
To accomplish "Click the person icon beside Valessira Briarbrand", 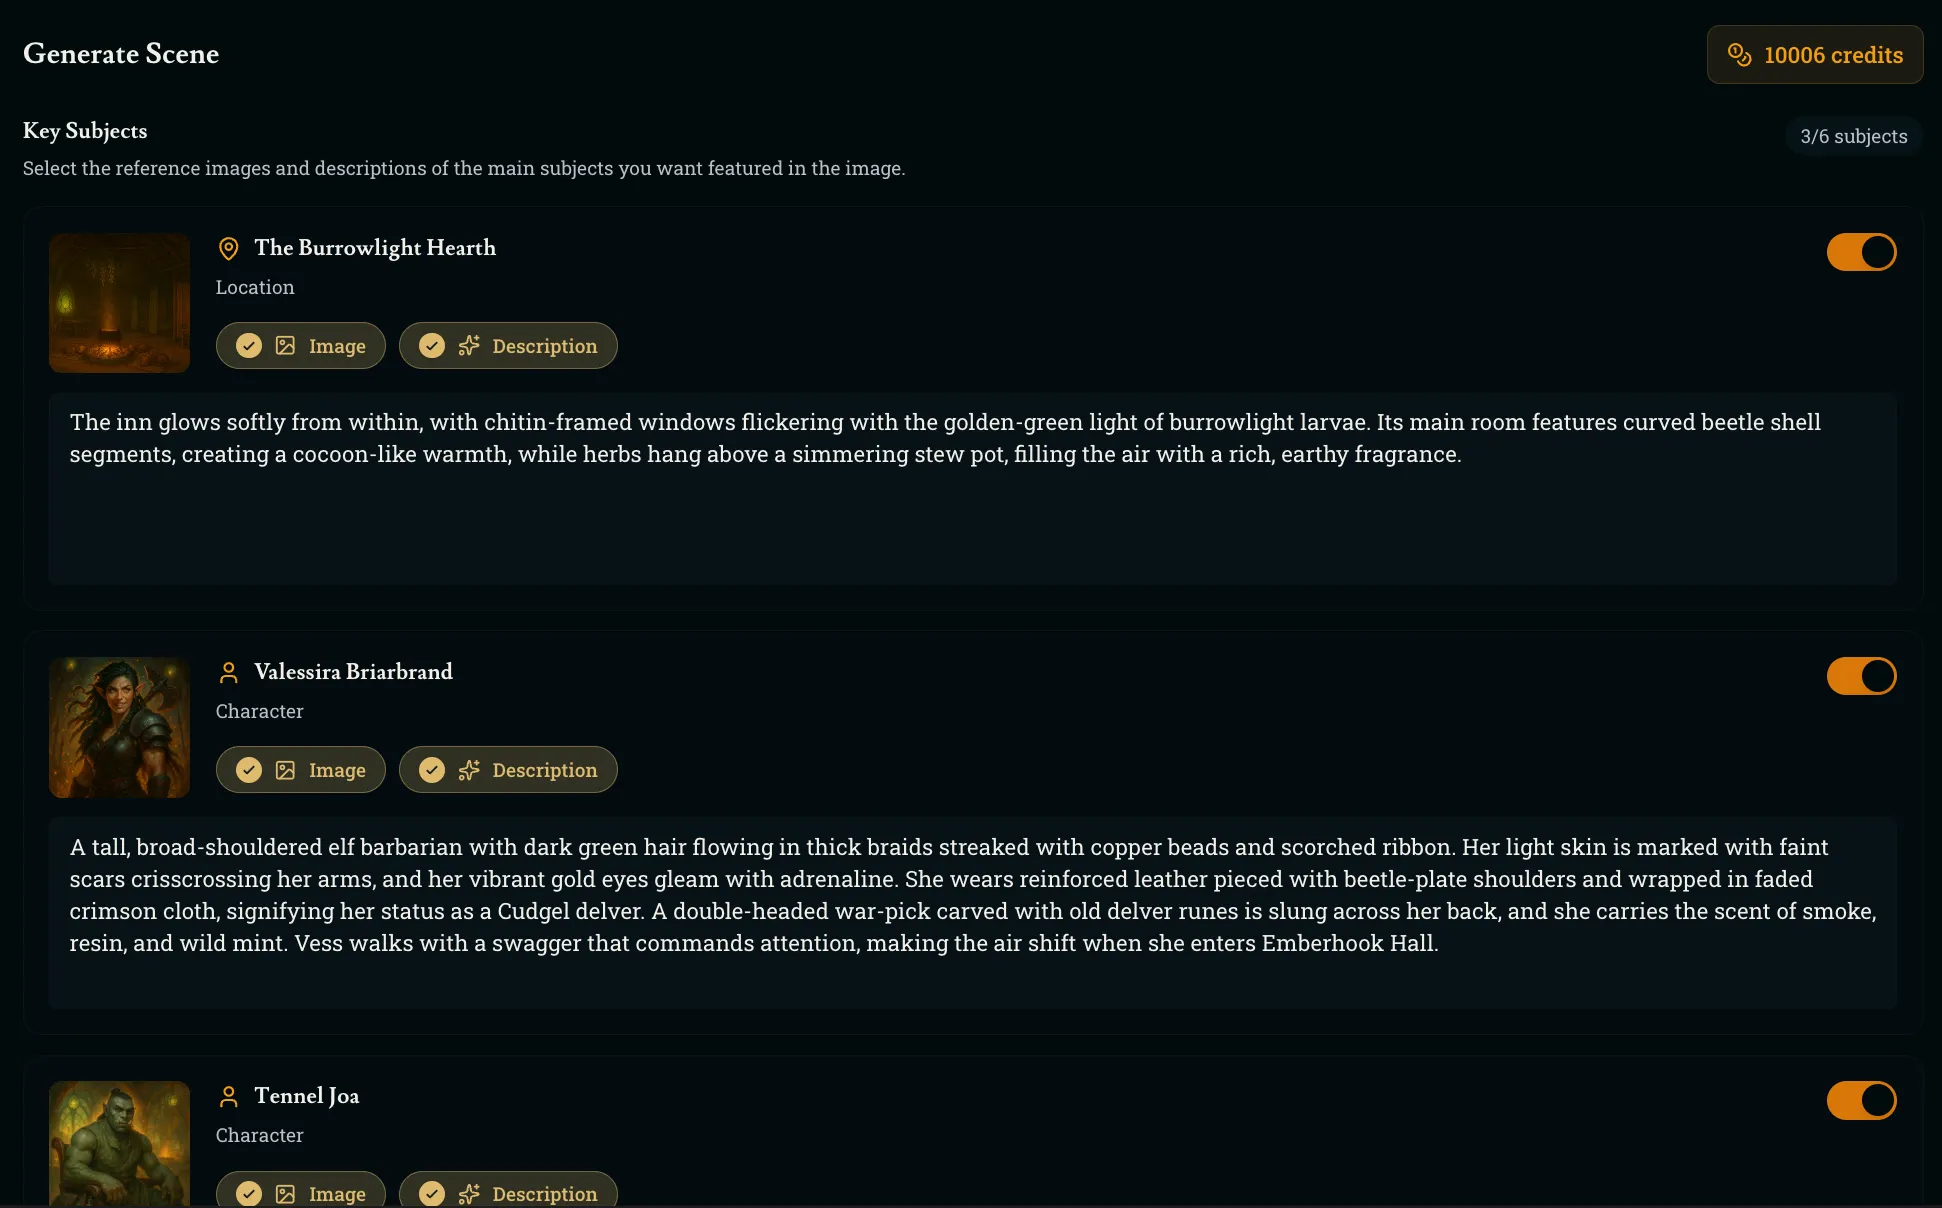I will tap(228, 673).
